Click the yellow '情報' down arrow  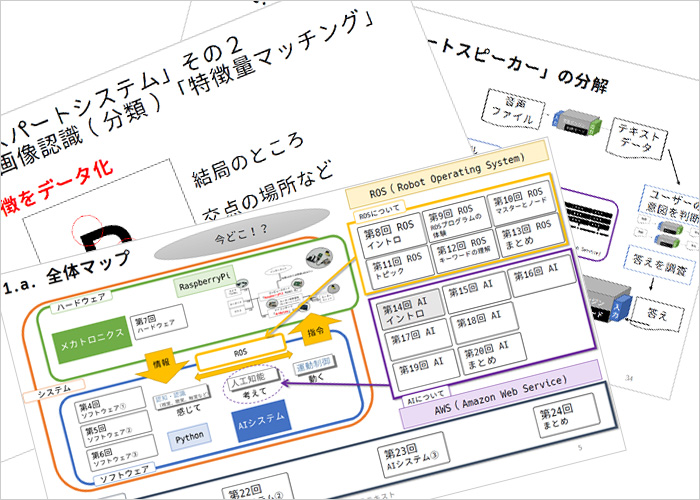point(162,365)
